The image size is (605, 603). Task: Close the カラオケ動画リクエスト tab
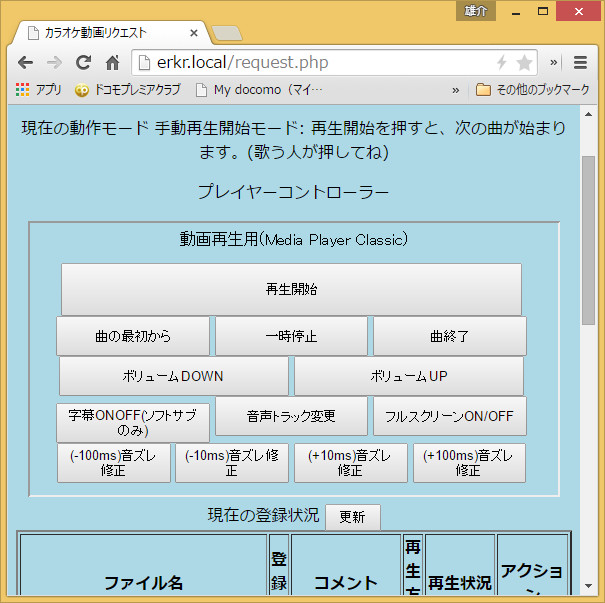point(194,33)
